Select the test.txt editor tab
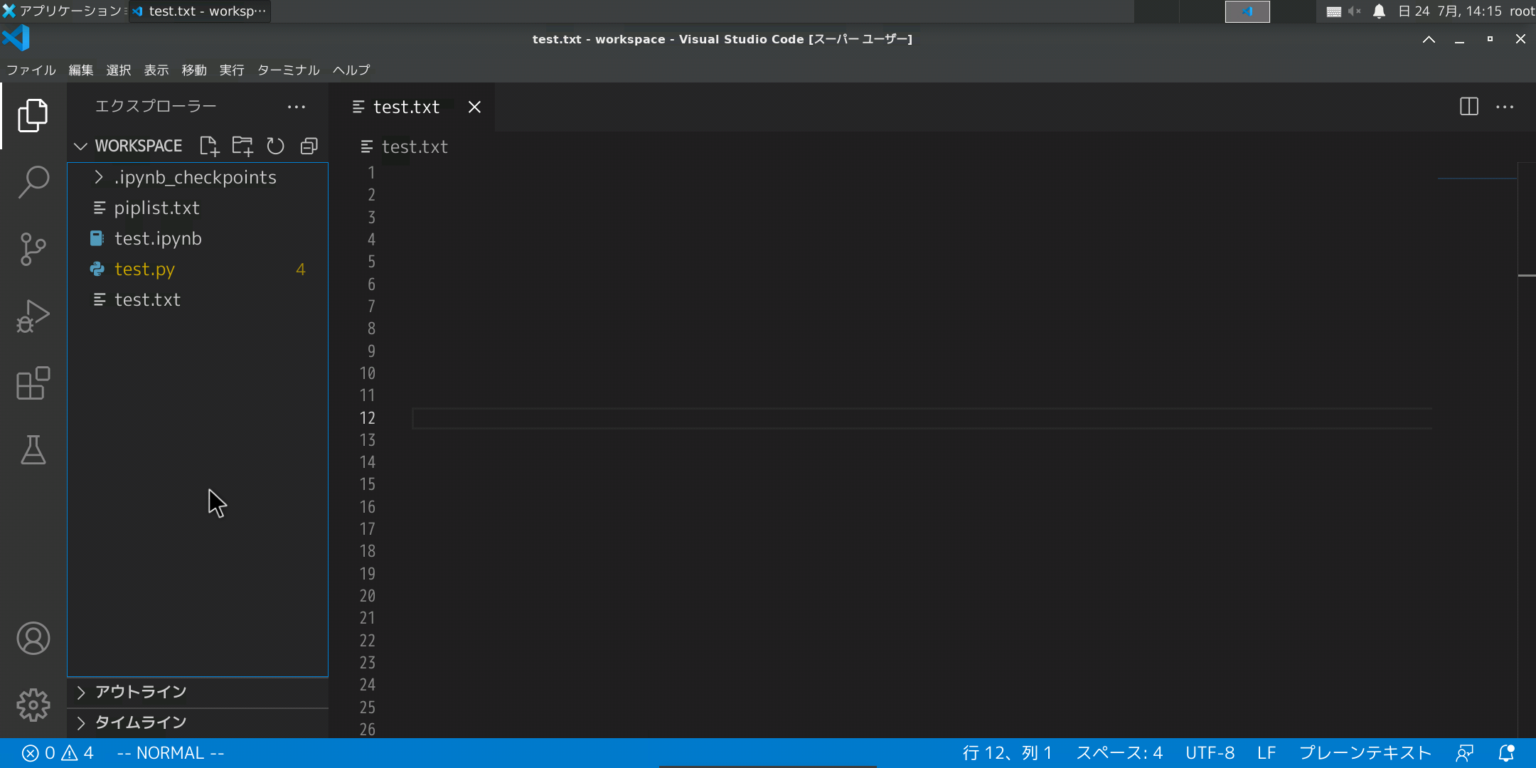The image size is (1536, 768). click(x=406, y=106)
